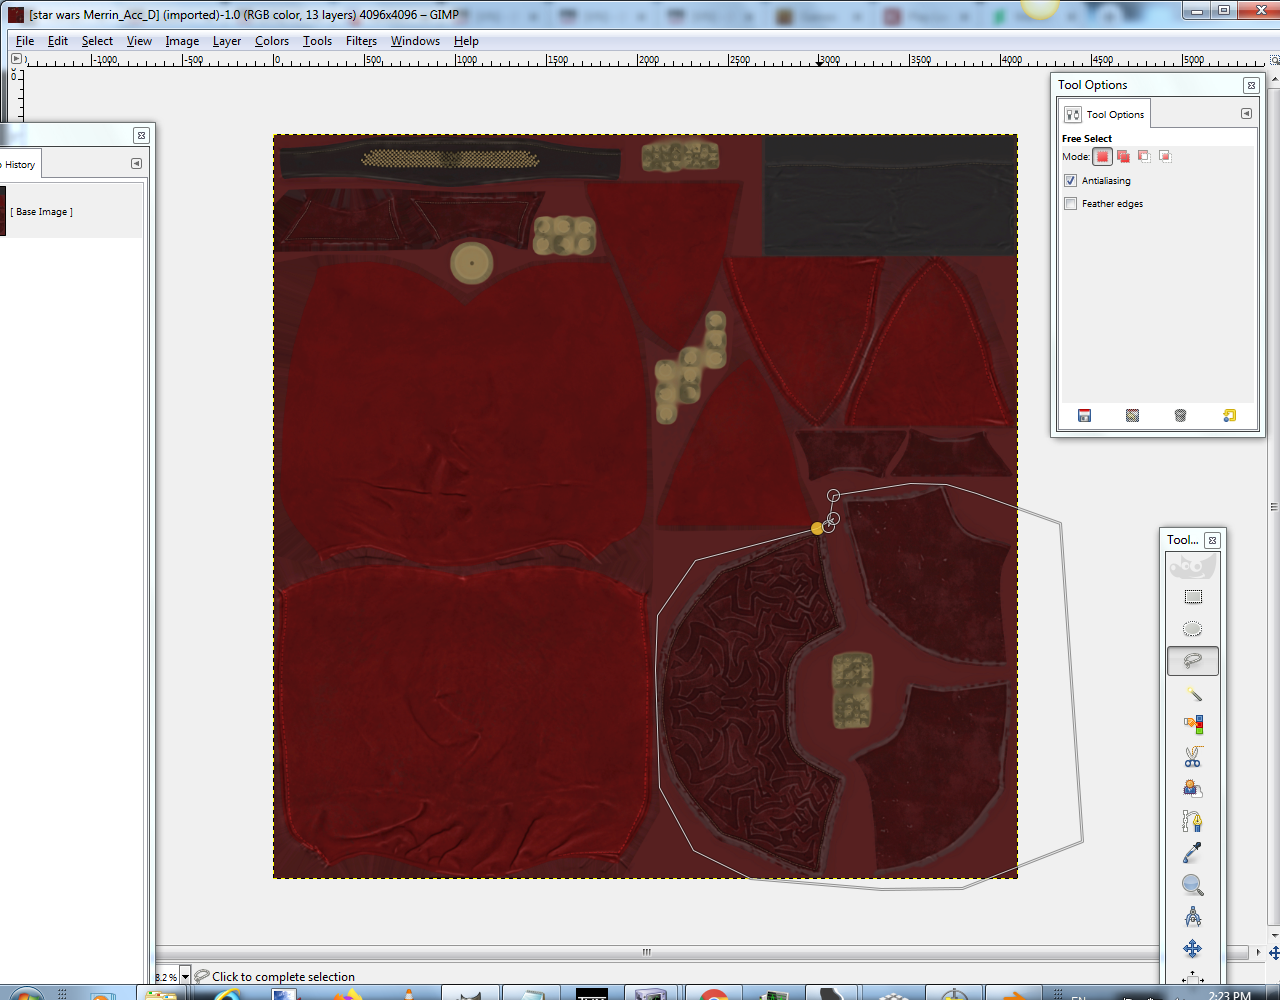Choose Replace current selection mode

tap(1102, 156)
